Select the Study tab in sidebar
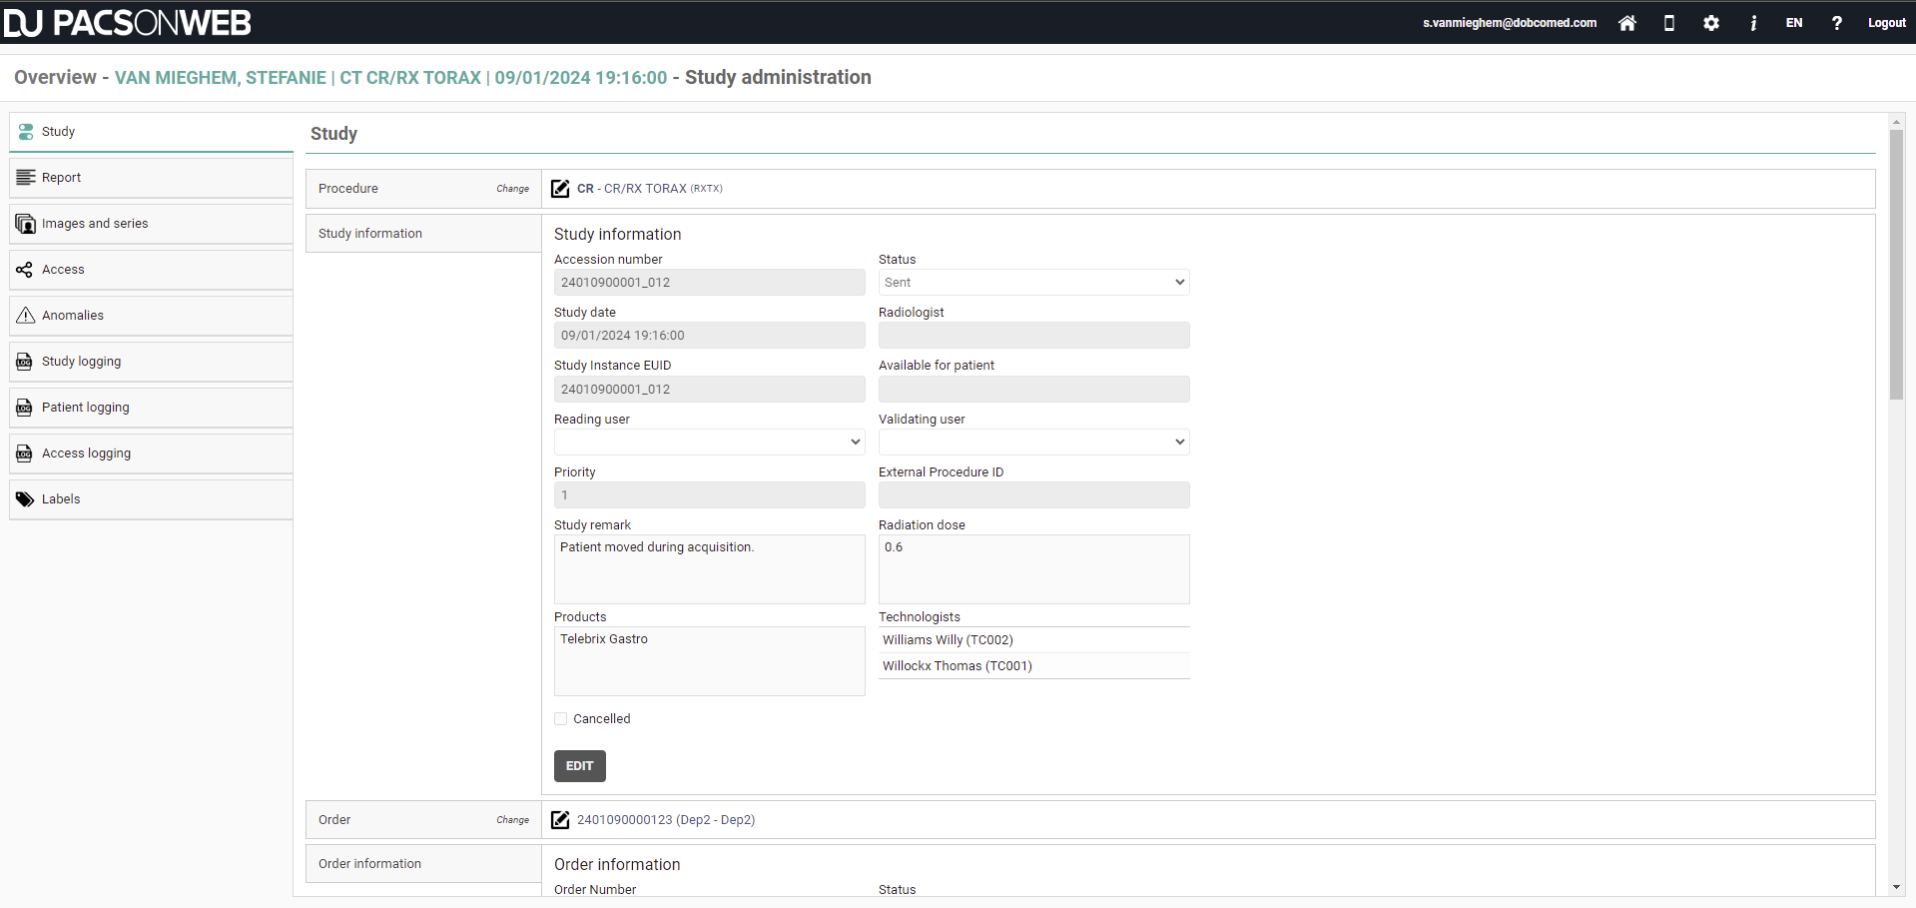The width and height of the screenshot is (1916, 908). tap(151, 132)
